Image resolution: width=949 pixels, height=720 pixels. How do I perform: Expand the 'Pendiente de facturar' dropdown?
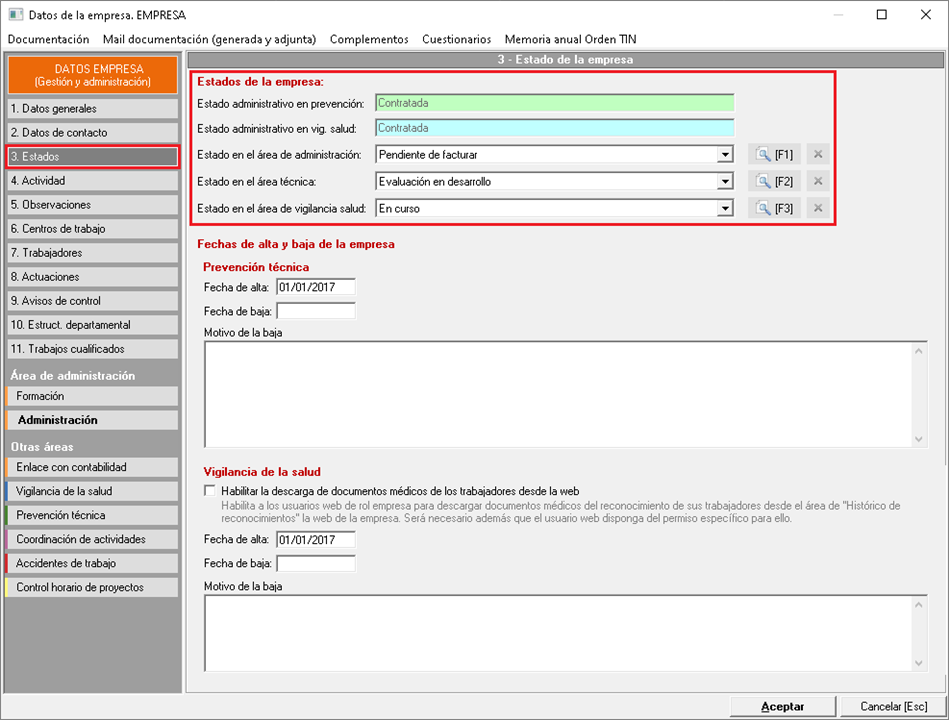[725, 155]
